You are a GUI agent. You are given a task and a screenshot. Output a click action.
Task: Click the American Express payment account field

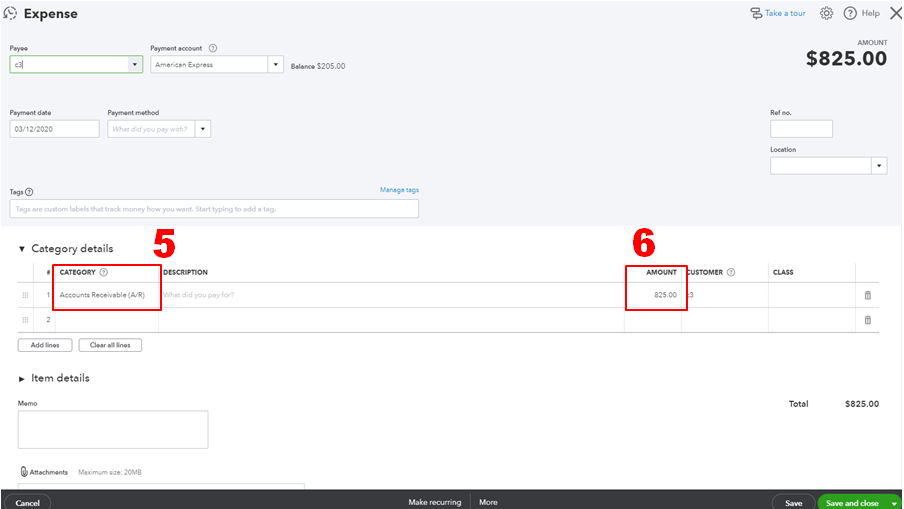point(209,65)
